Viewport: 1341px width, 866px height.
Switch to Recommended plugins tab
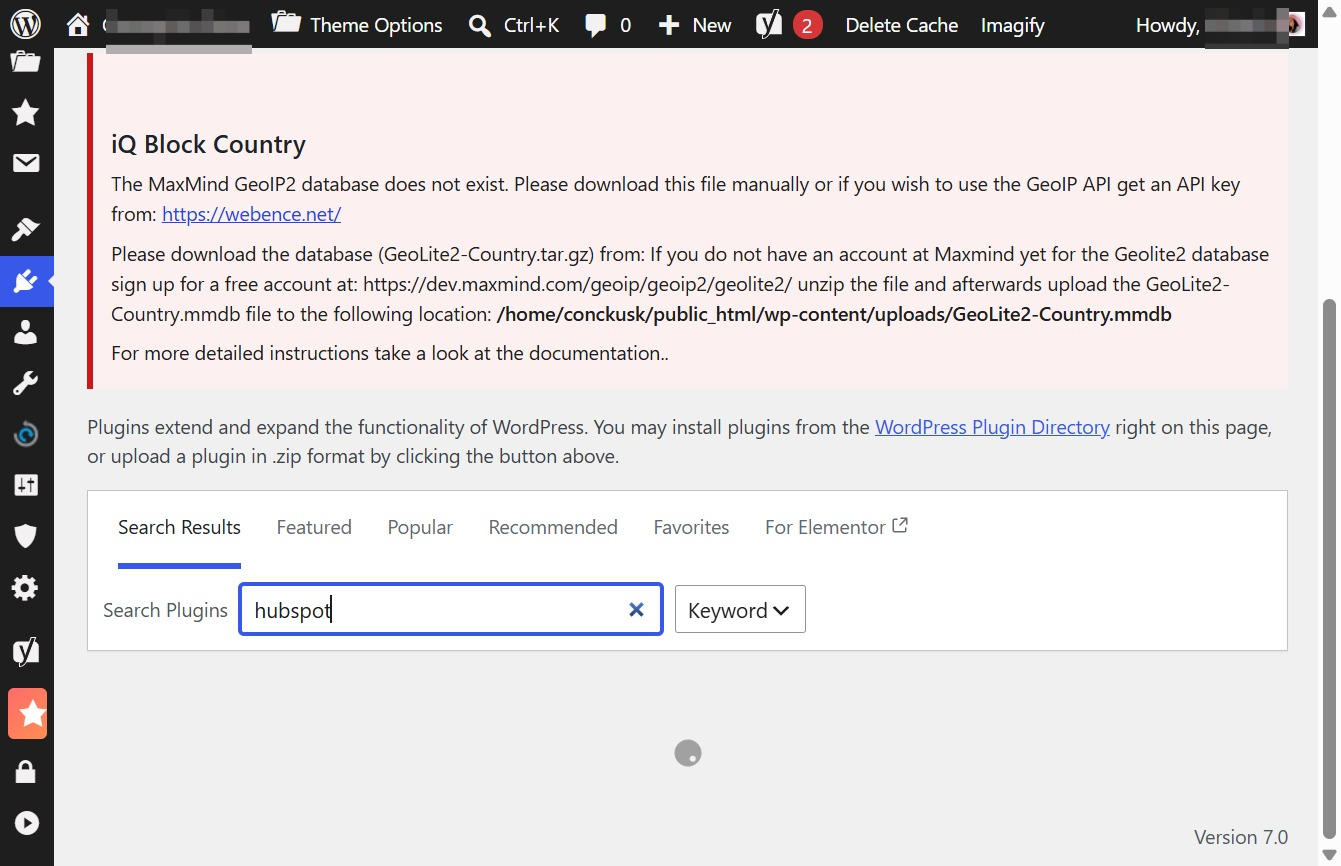(553, 527)
